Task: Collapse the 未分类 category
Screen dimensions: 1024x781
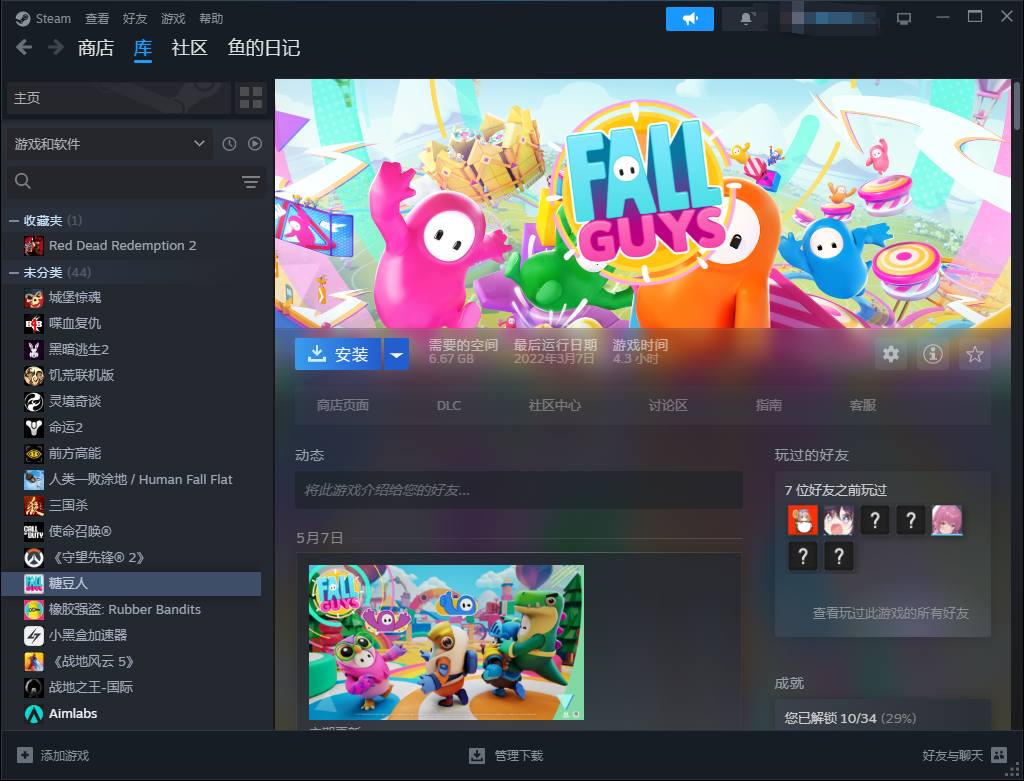Action: coord(14,273)
